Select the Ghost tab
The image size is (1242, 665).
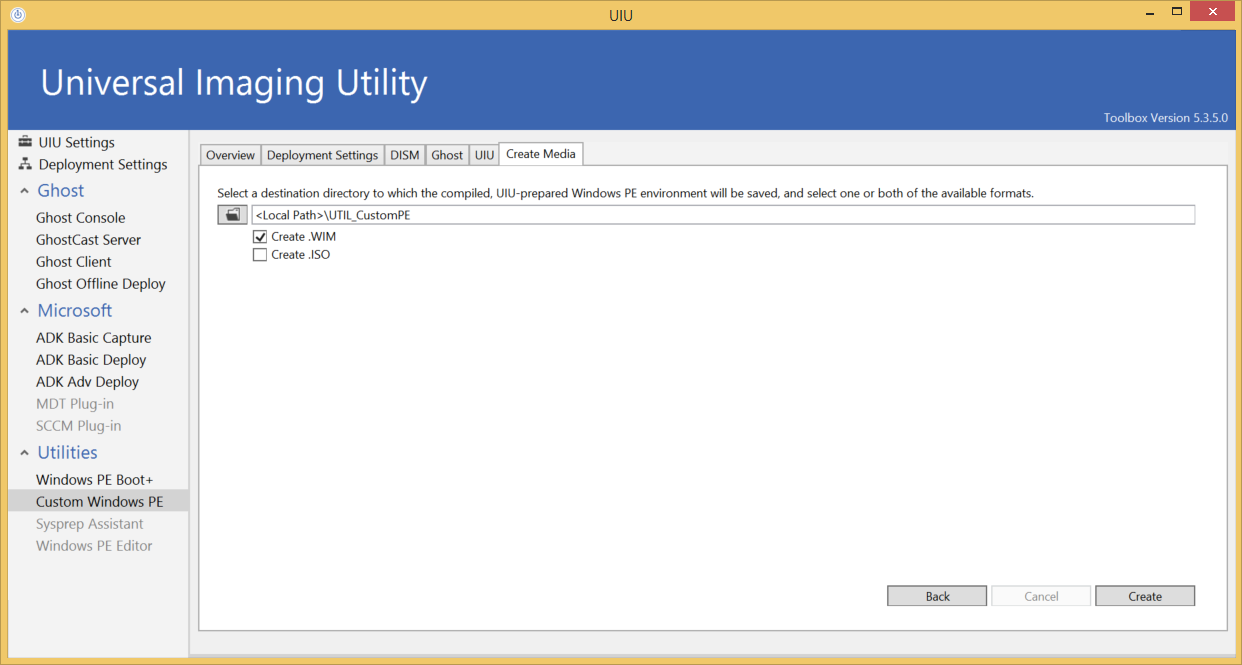(x=447, y=155)
